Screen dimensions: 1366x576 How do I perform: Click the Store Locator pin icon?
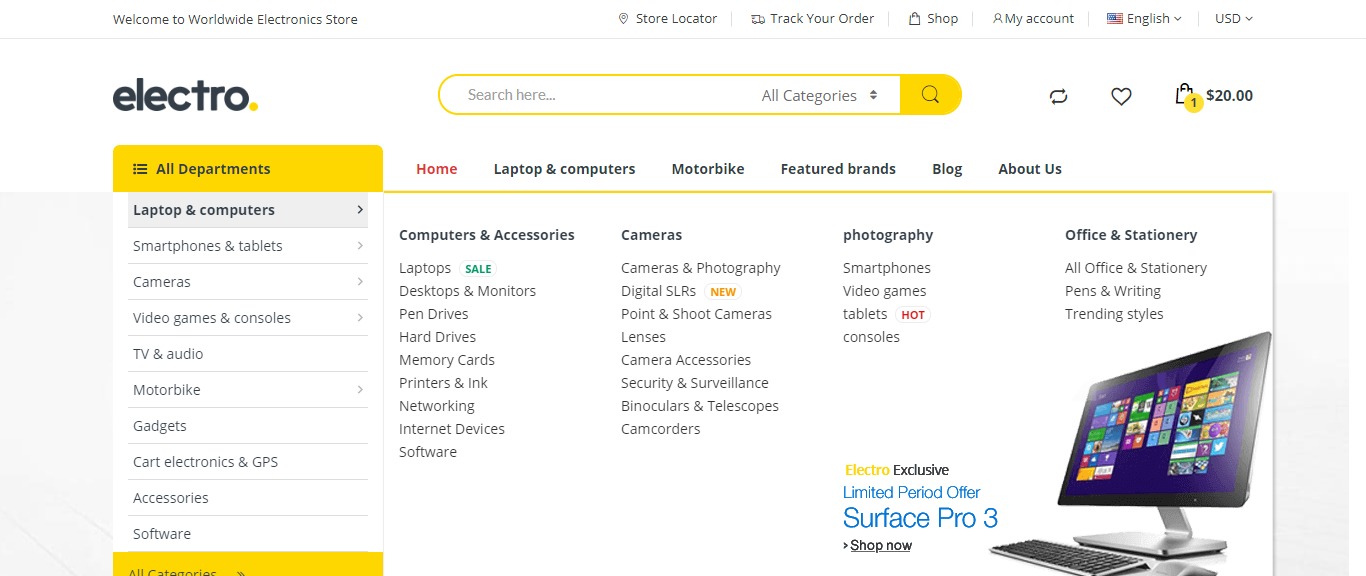pos(624,19)
